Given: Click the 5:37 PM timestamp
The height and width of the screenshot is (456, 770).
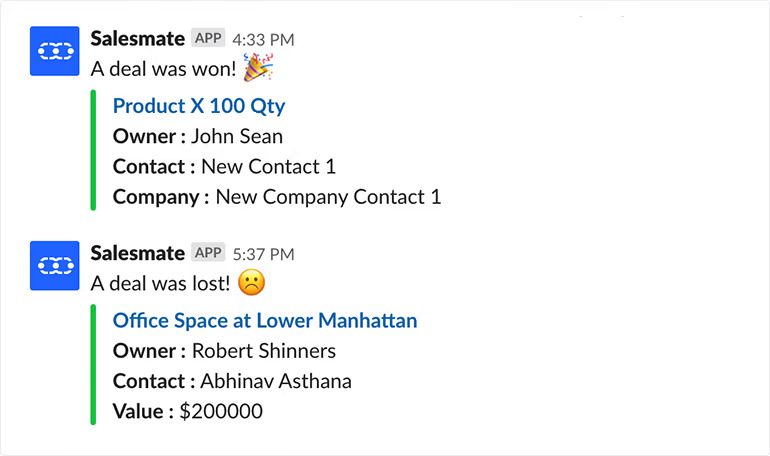Looking at the screenshot, I should (x=263, y=254).
